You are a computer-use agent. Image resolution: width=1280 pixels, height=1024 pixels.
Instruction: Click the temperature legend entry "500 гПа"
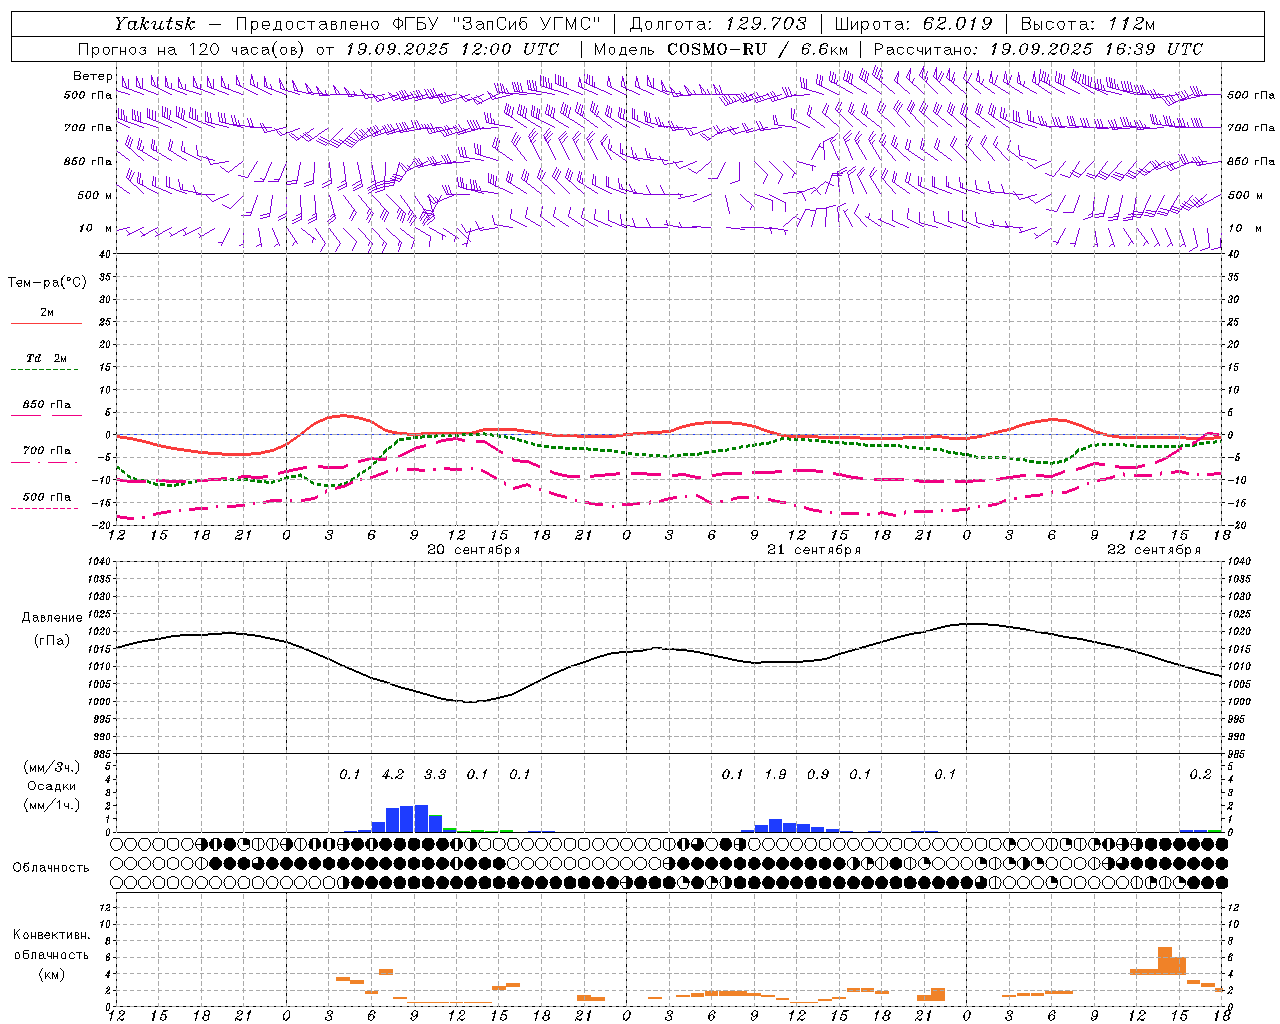(46, 497)
